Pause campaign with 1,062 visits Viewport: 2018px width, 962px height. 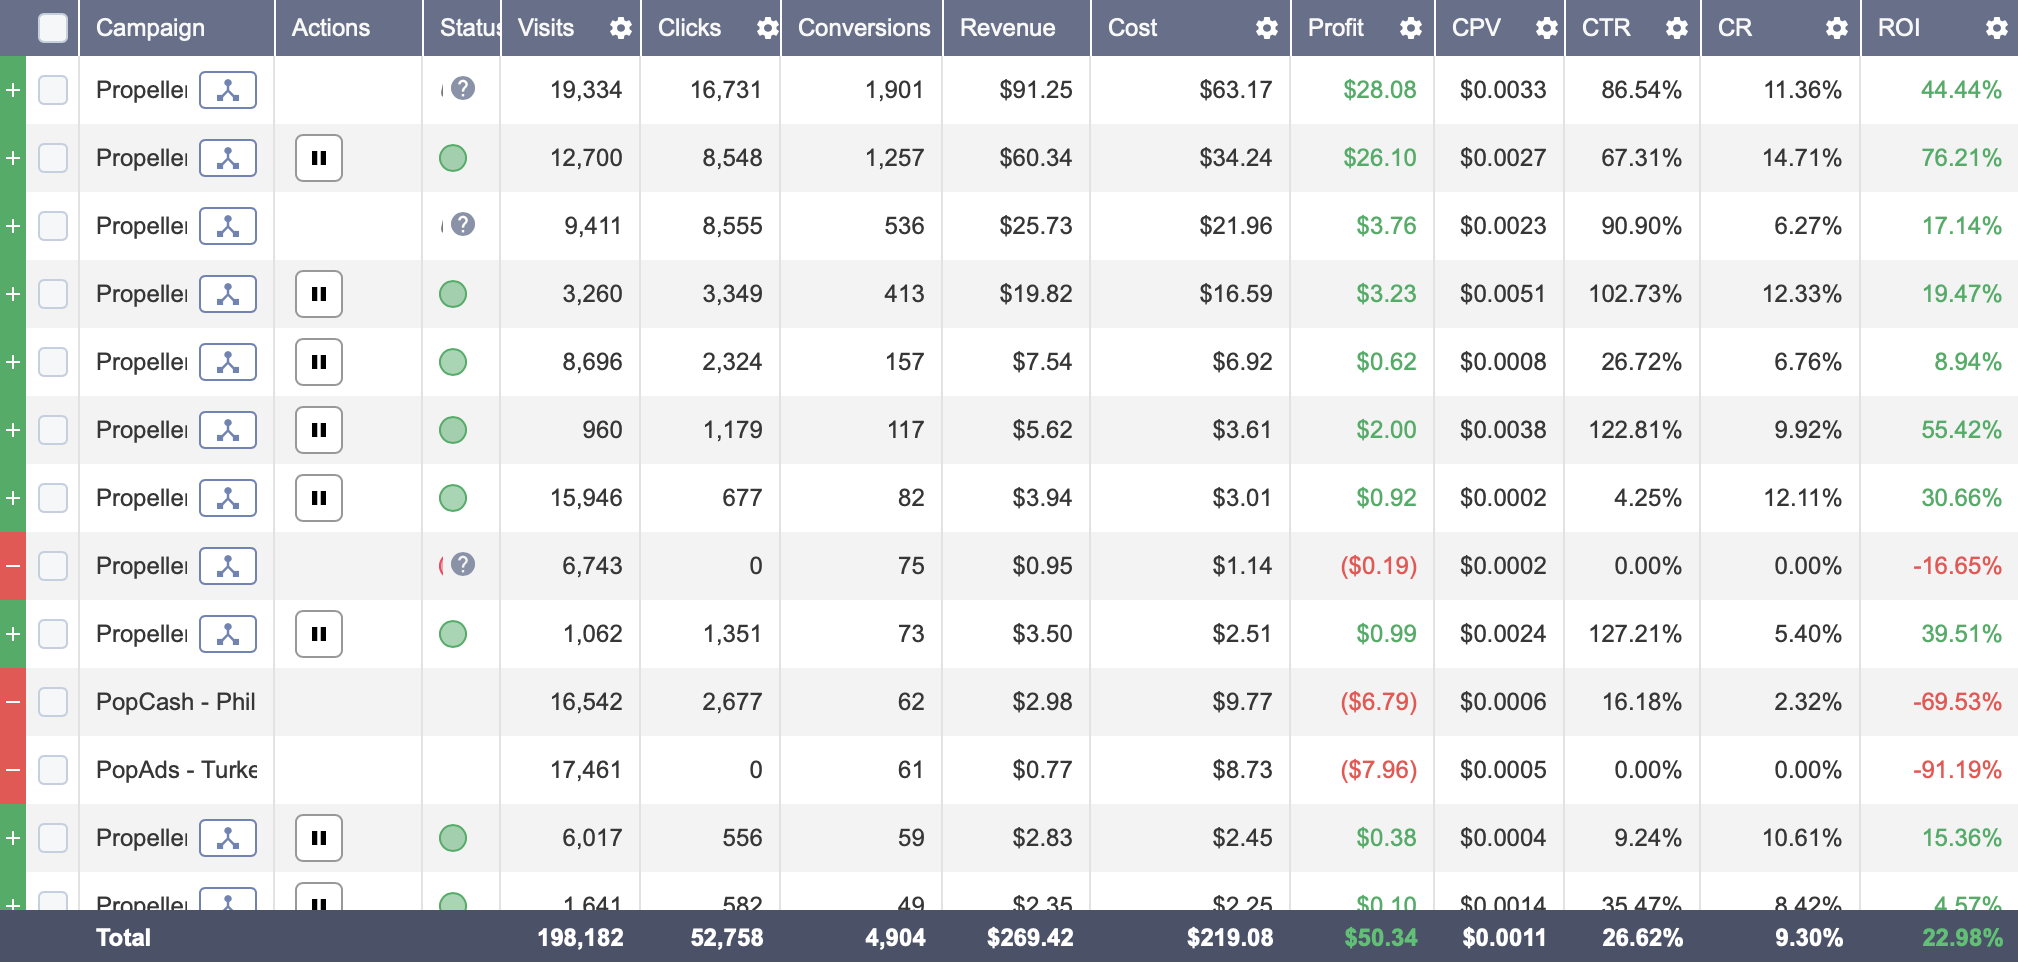[319, 634]
